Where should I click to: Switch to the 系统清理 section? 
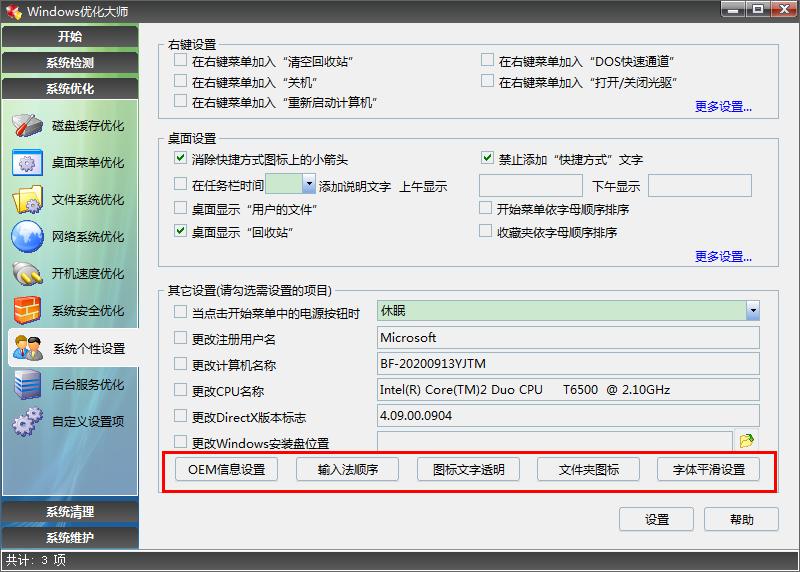point(70,512)
